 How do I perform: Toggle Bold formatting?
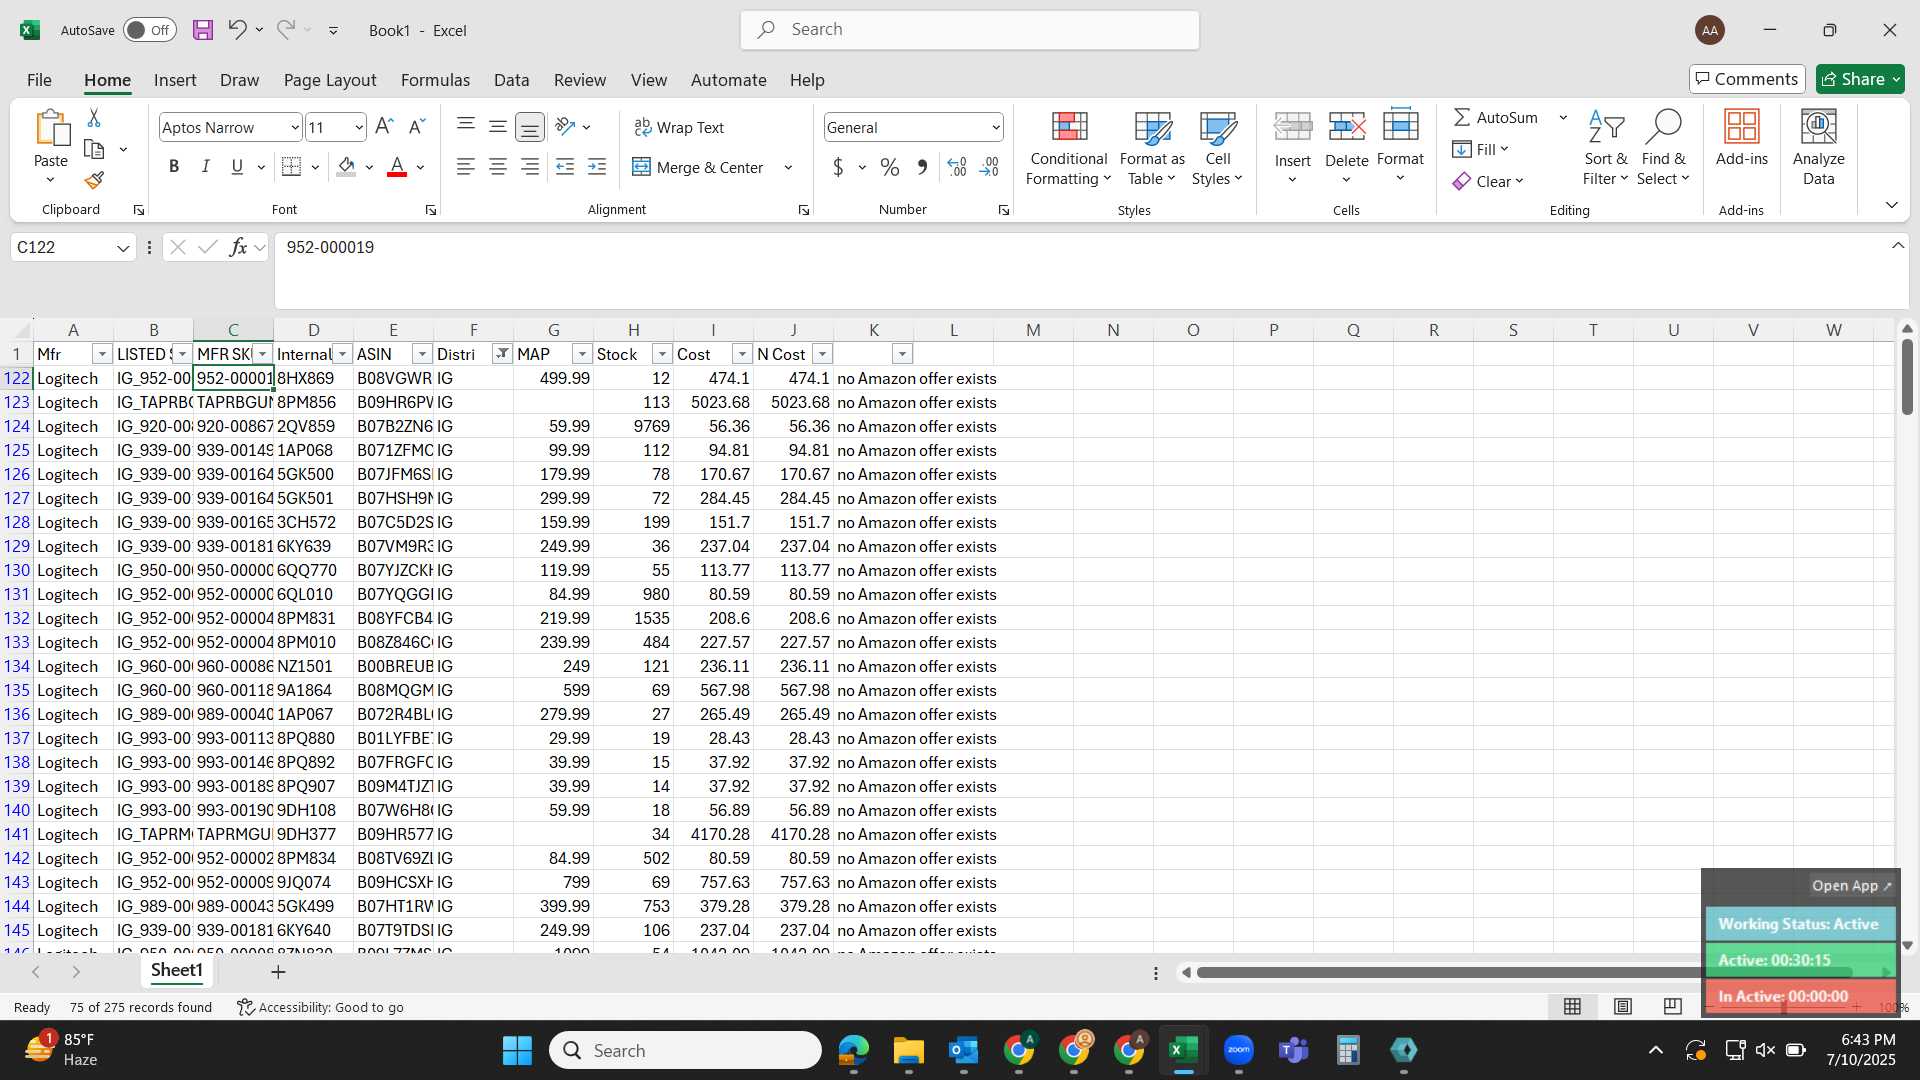[x=174, y=167]
